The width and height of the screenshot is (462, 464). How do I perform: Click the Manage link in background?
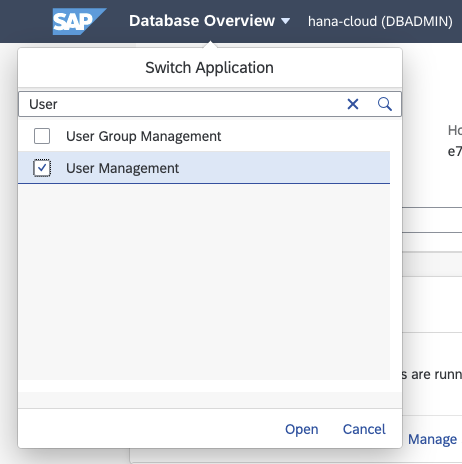(x=432, y=439)
